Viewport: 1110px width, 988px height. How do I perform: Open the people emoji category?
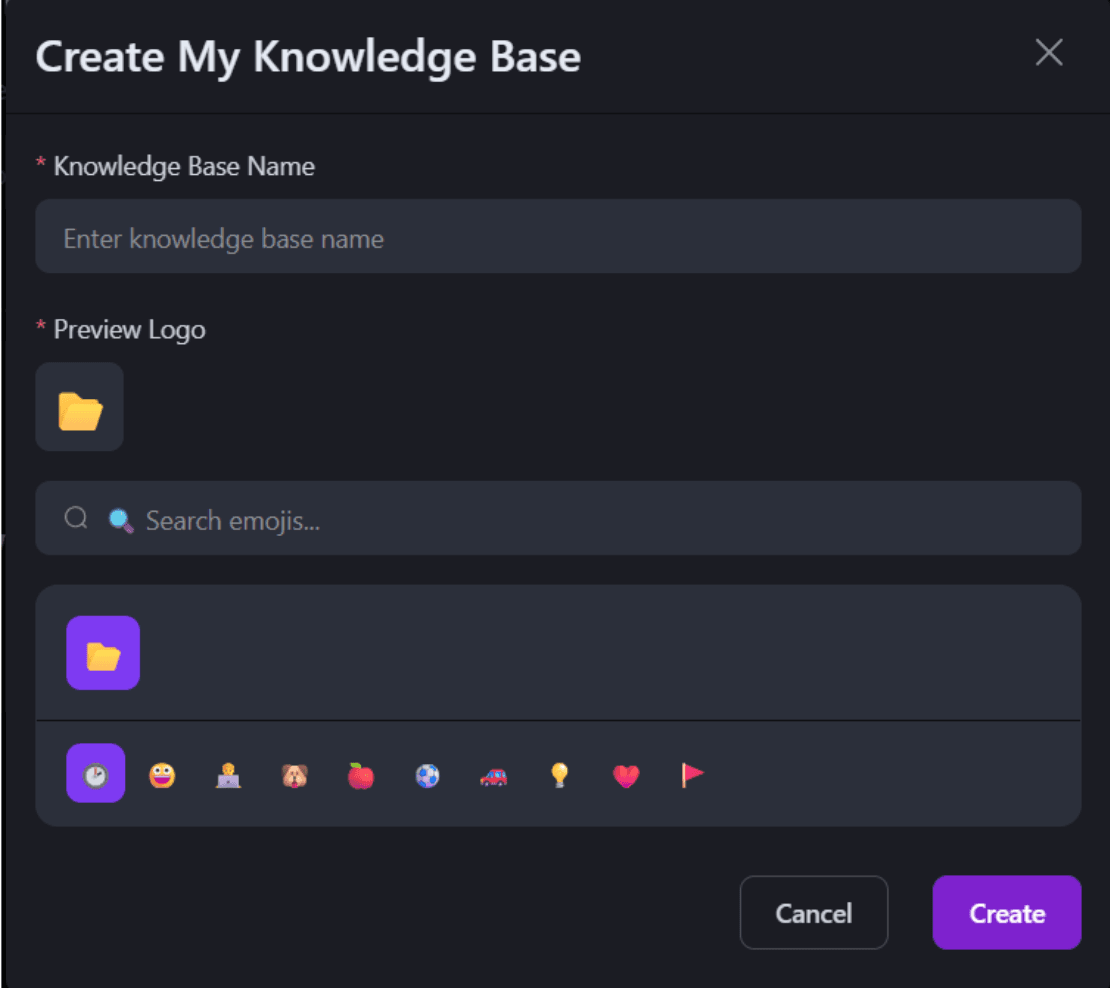pyautogui.click(x=228, y=775)
